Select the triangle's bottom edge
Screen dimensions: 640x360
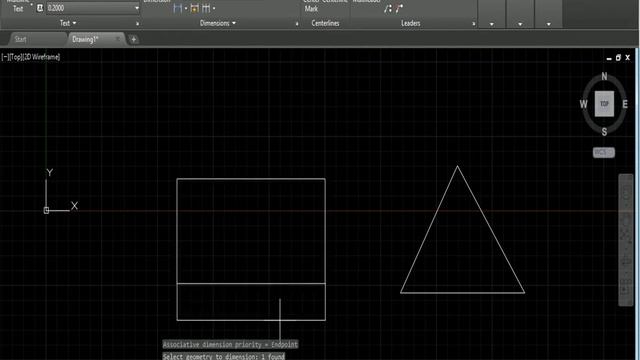tap(462, 293)
